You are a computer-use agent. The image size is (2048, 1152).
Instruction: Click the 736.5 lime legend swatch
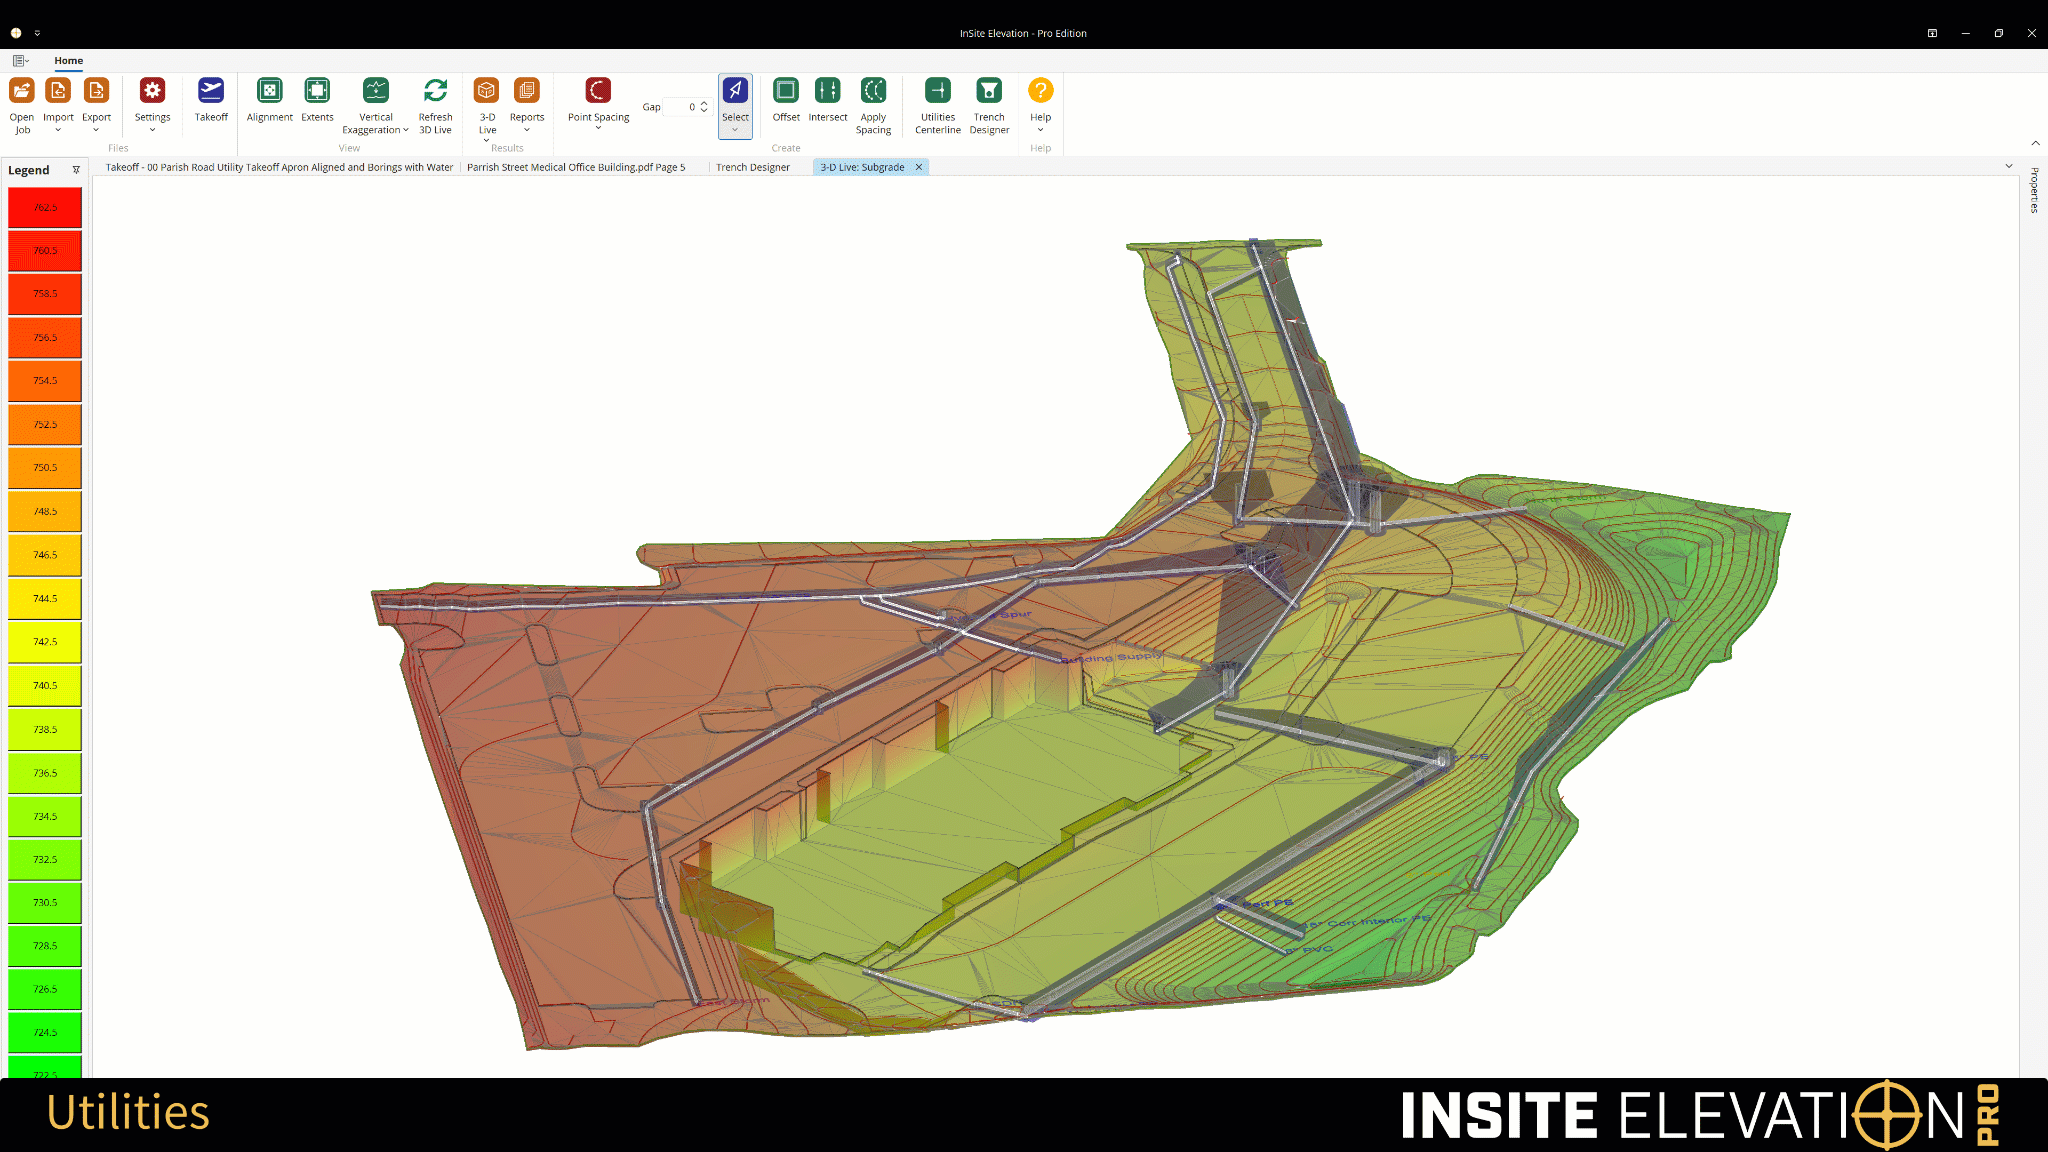pos(45,773)
